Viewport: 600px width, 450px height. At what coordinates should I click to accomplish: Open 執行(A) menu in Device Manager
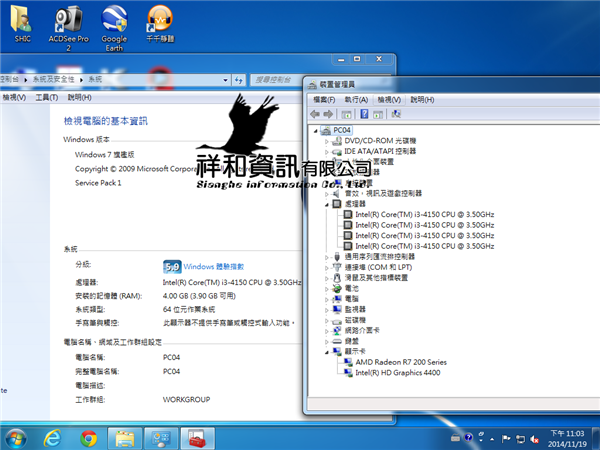coord(356,99)
